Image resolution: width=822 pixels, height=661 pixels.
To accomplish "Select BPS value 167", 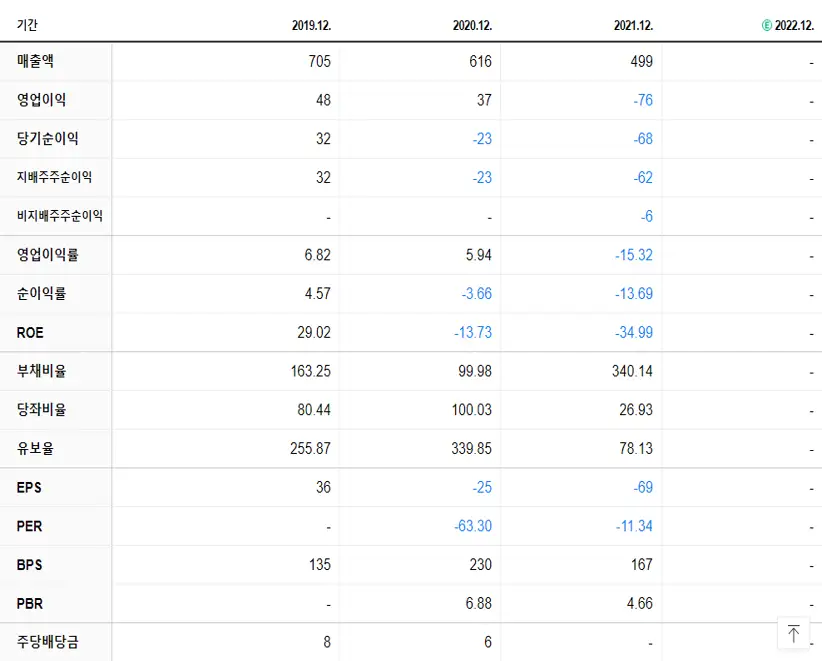I will 642,565.
